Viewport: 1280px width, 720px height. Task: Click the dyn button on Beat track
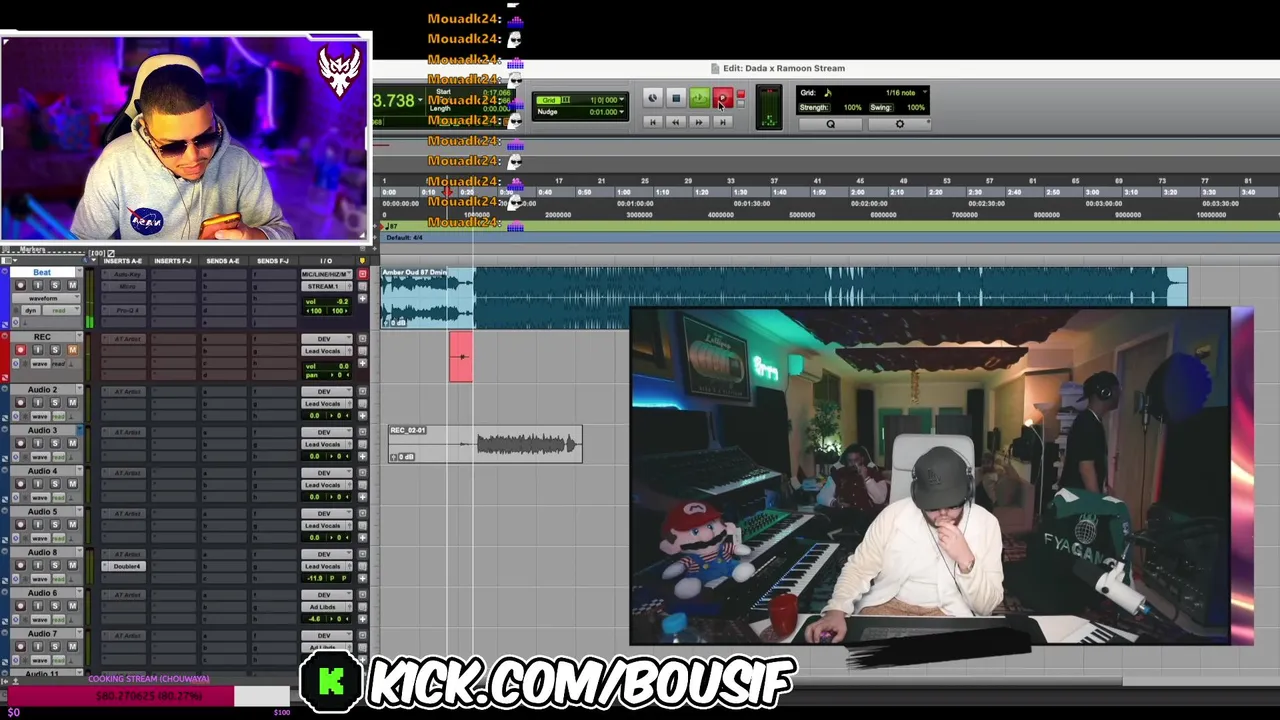[x=30, y=311]
